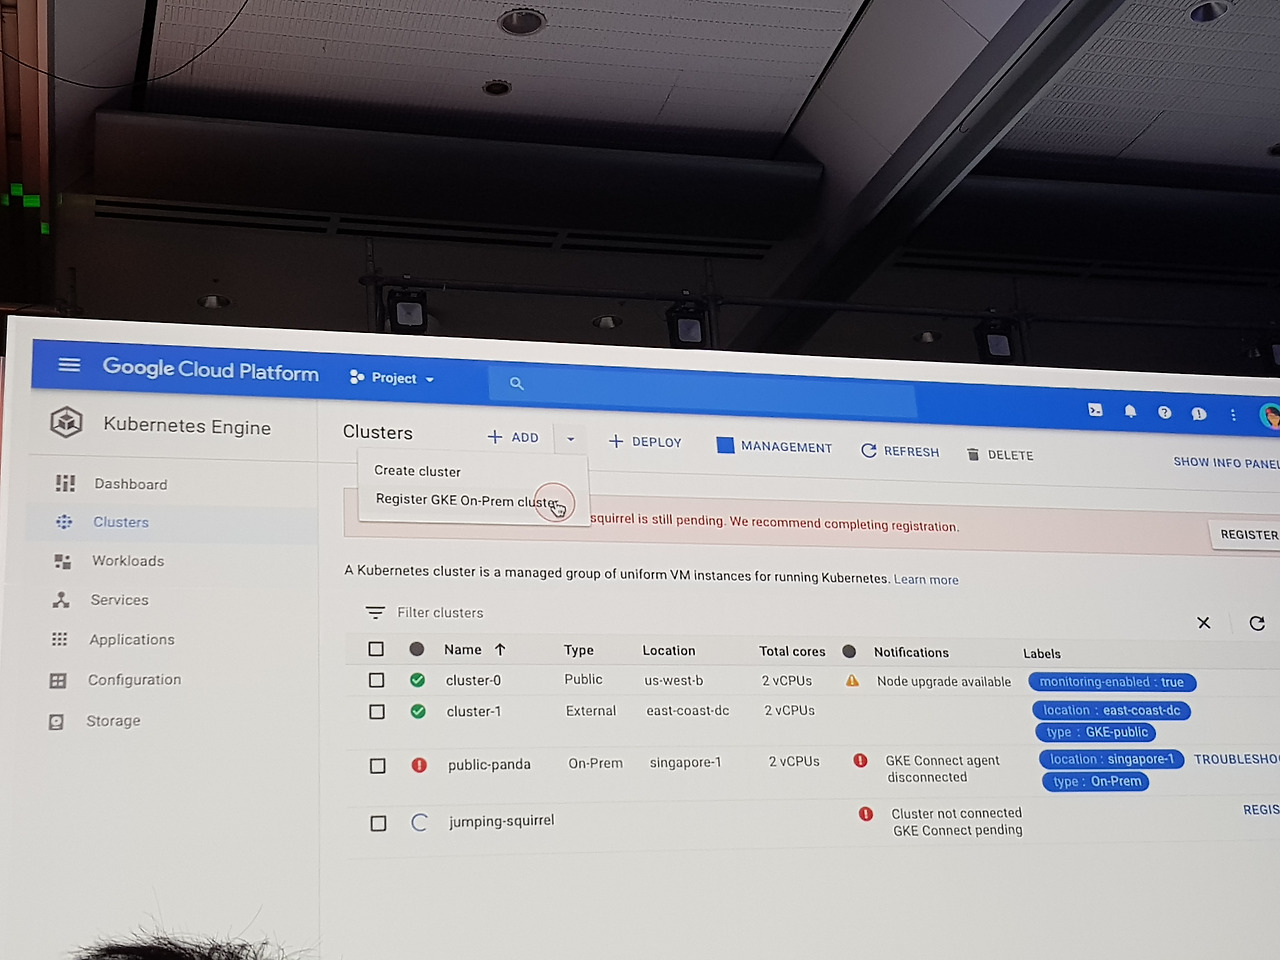Screen dimensions: 1280x960
Task: Toggle the dropdown arrow next to ADD
Action: [x=571, y=439]
